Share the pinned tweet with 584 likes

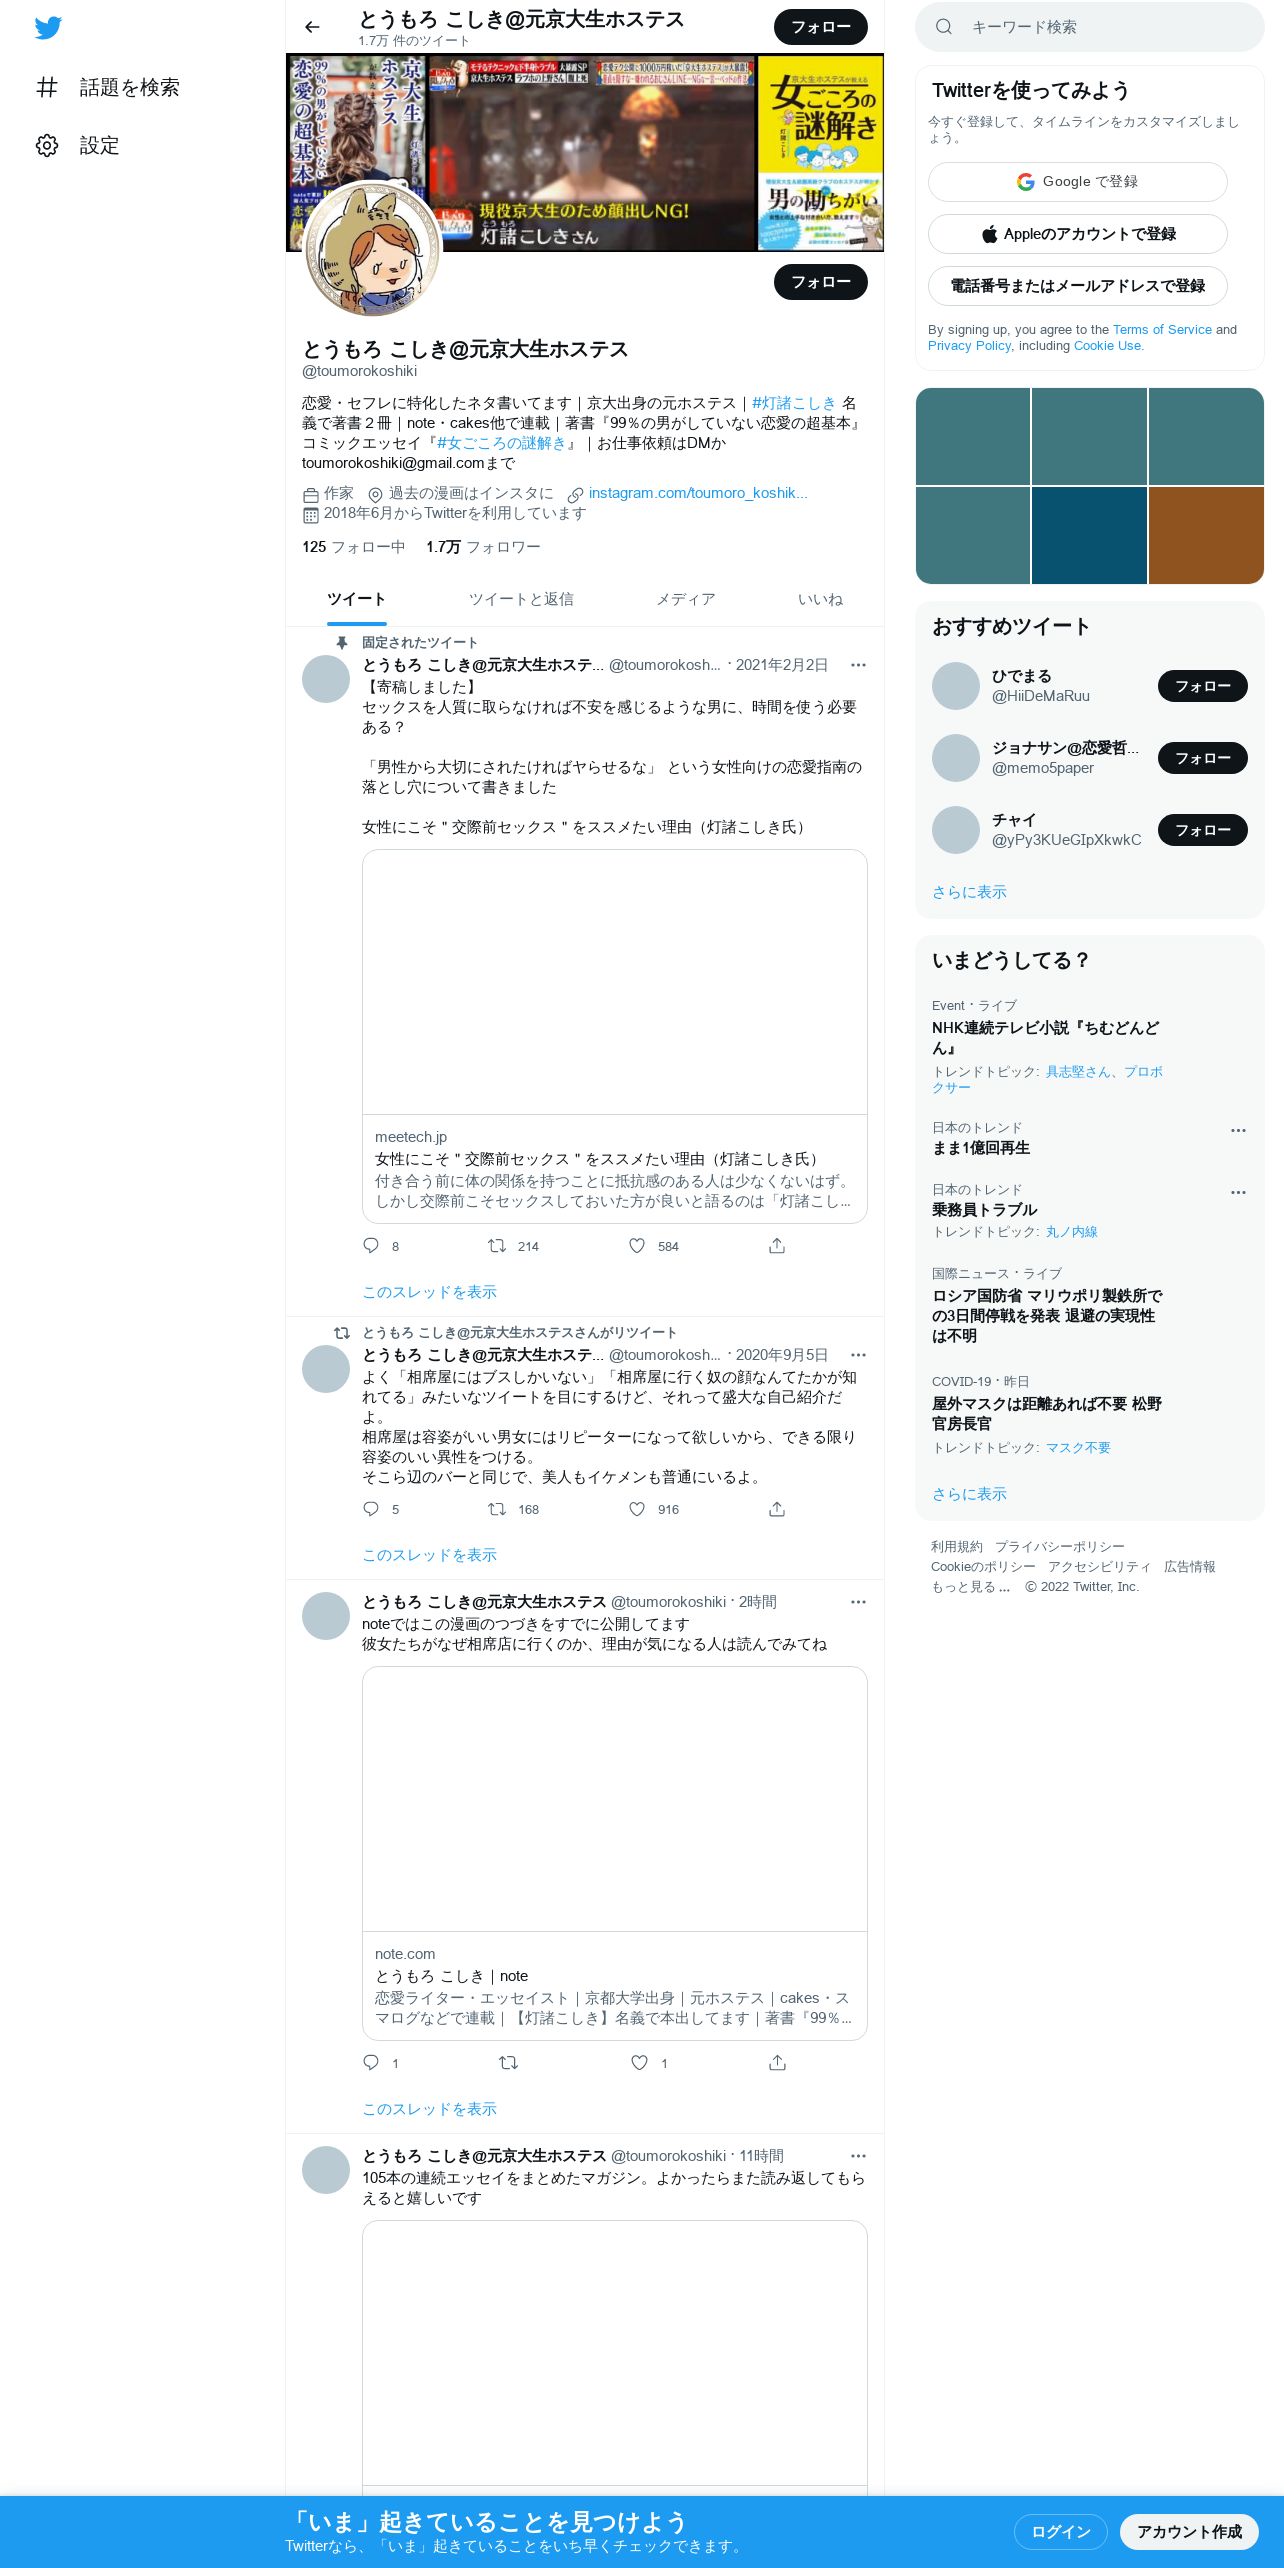(x=777, y=1246)
